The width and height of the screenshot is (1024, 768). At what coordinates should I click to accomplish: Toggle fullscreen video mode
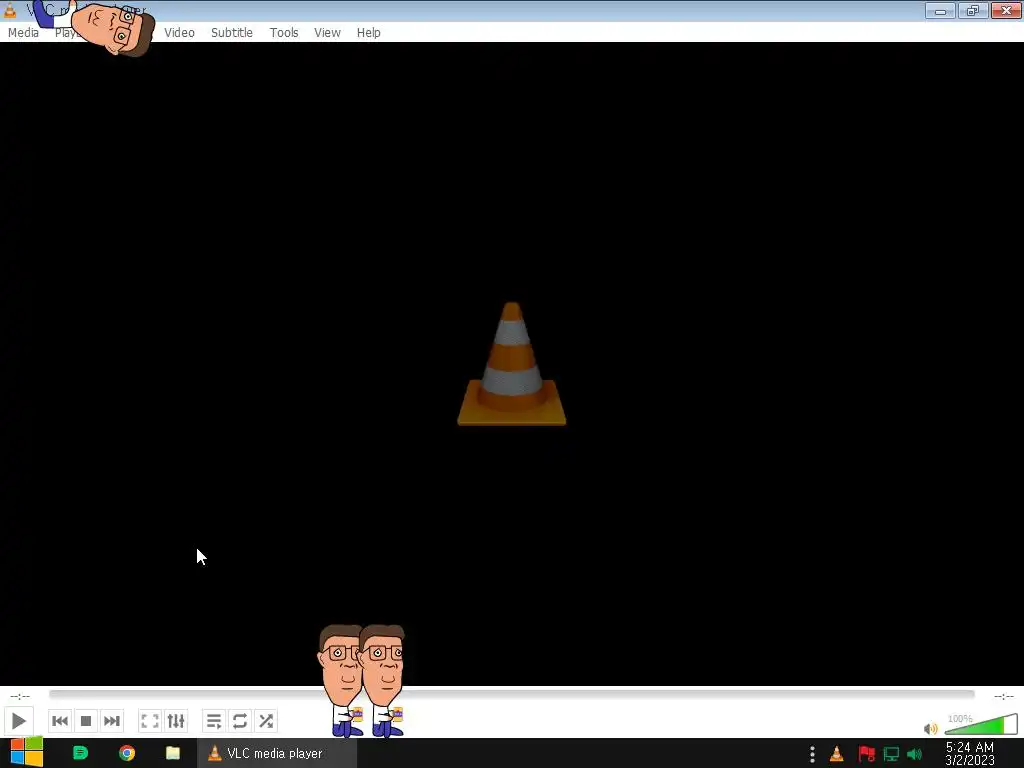coord(150,721)
